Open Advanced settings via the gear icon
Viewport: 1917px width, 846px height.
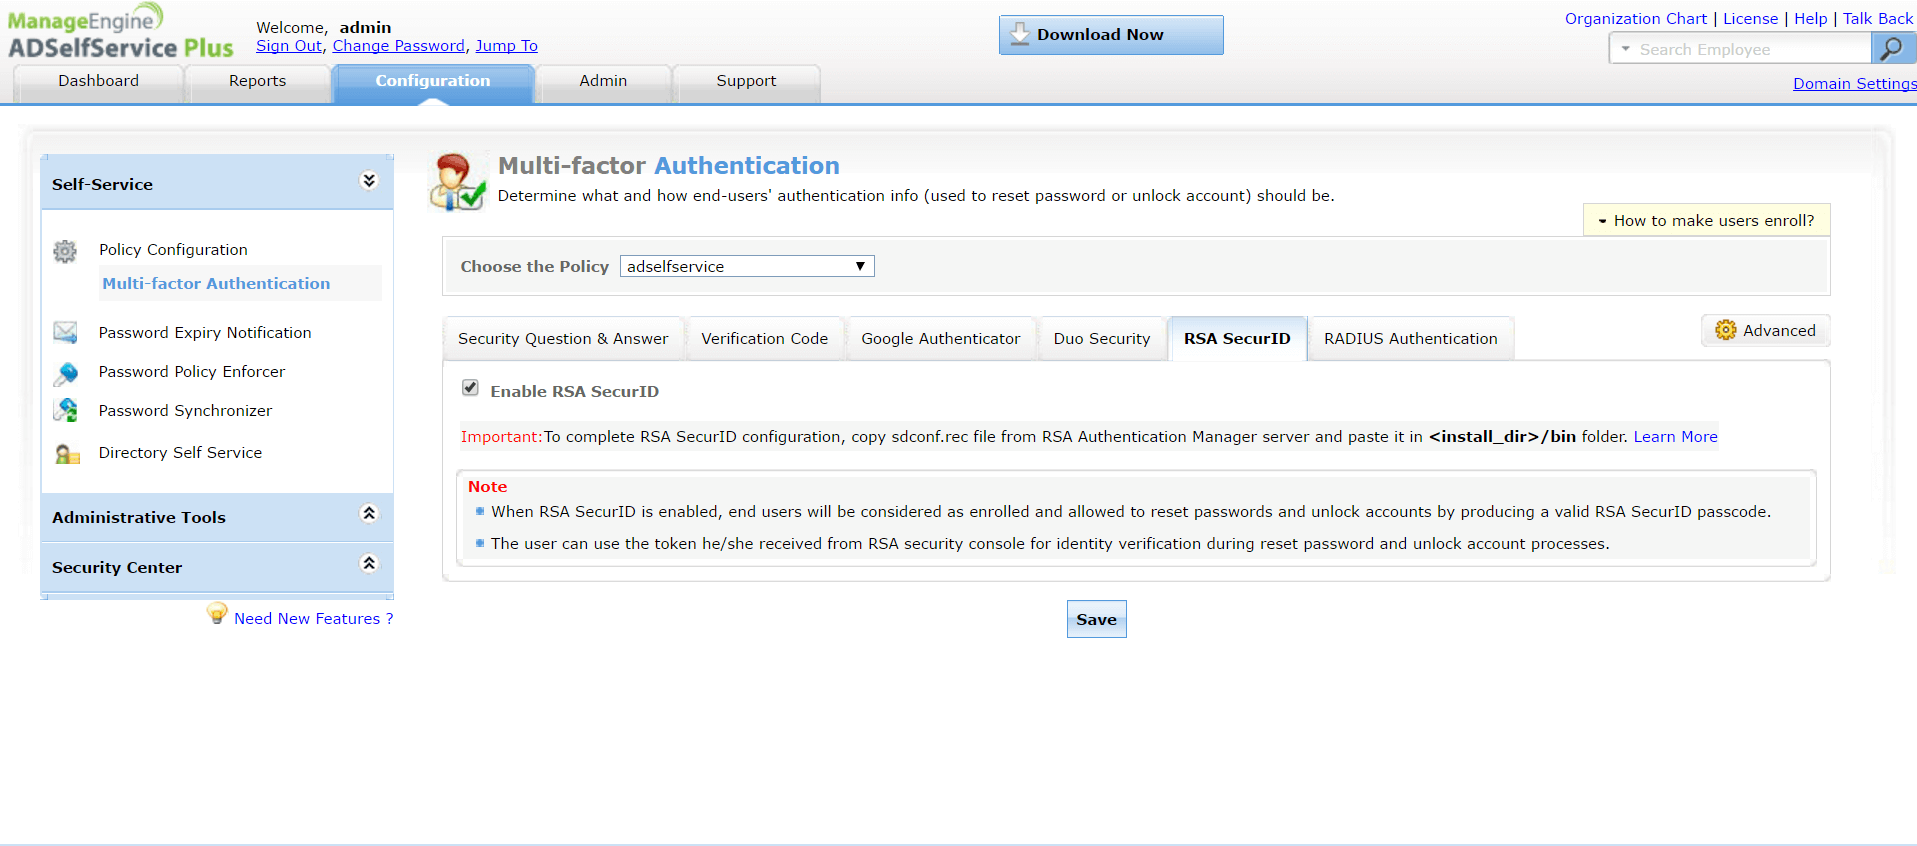[x=1725, y=330]
